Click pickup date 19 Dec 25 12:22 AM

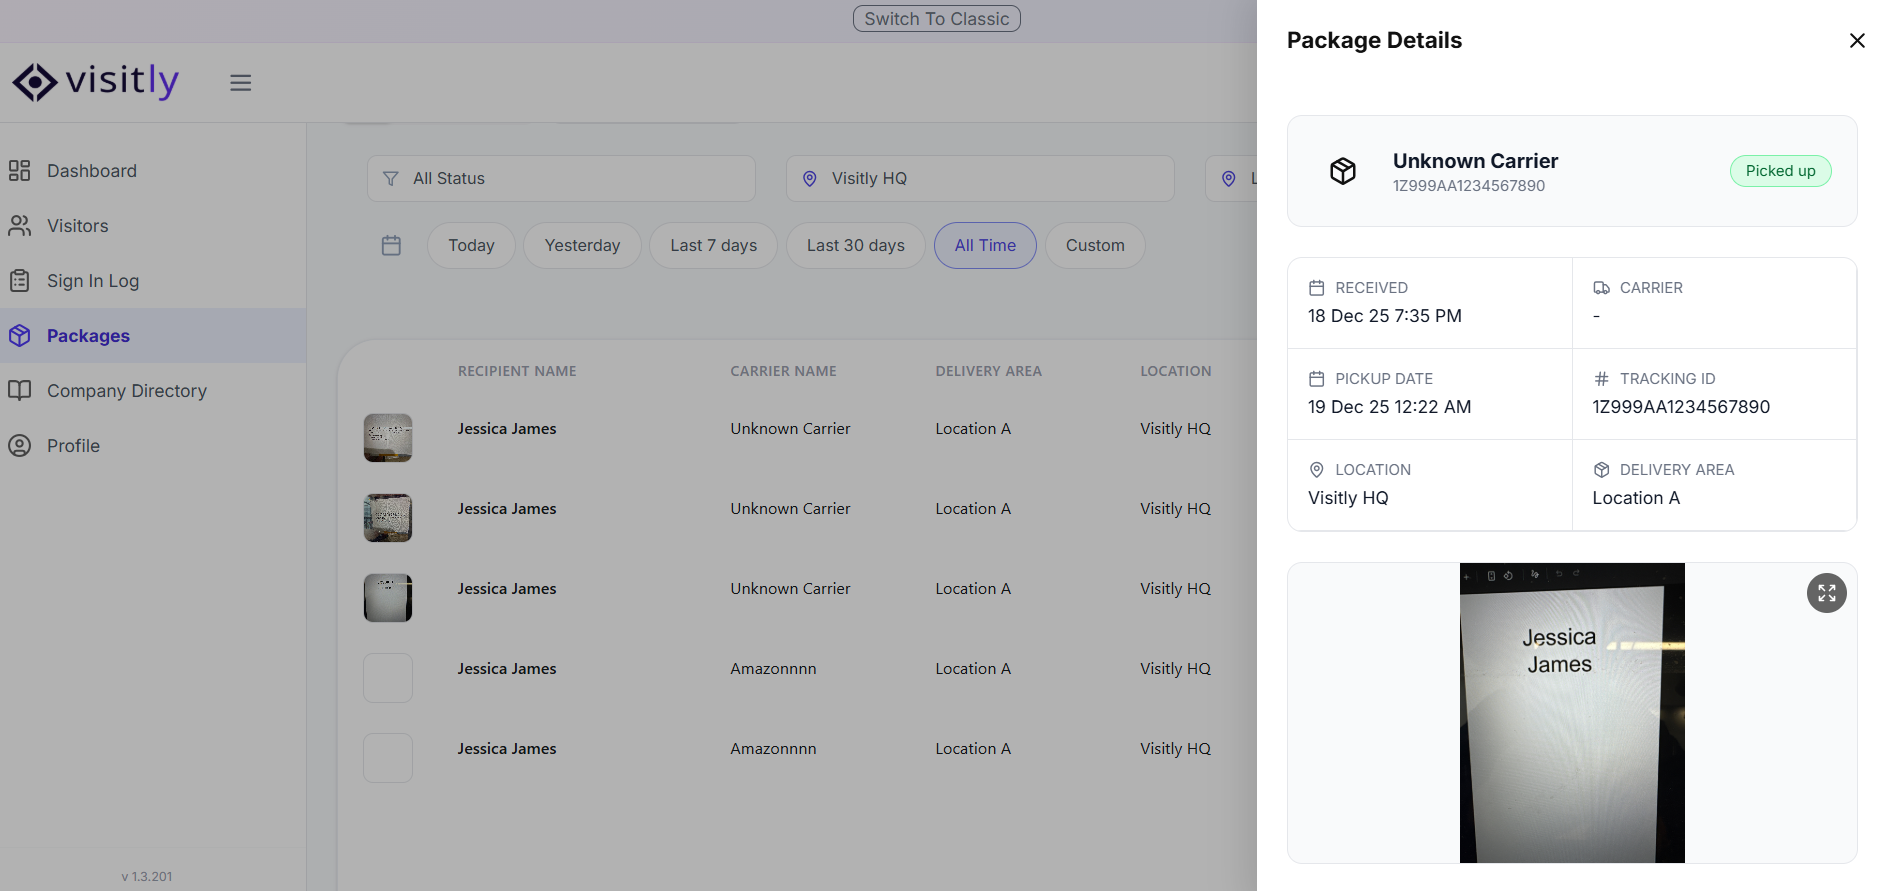point(1389,407)
